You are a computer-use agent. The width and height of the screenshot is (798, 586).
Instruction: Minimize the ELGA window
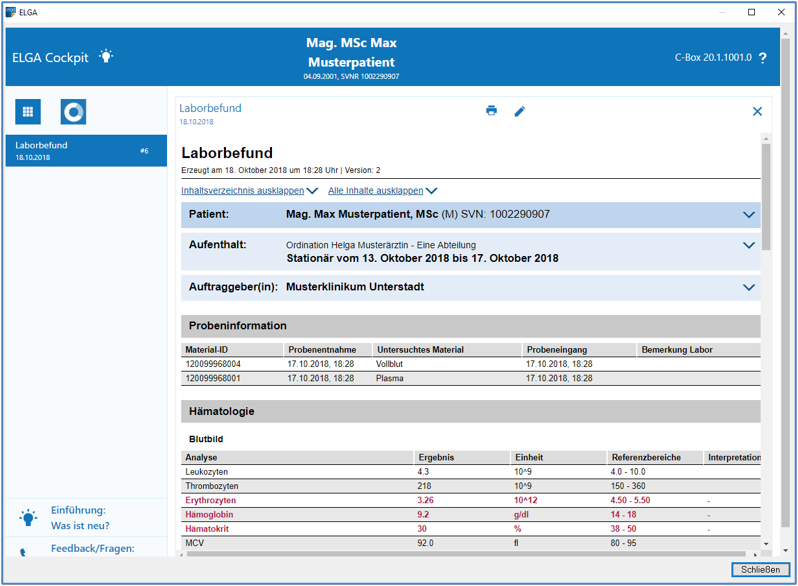point(722,12)
